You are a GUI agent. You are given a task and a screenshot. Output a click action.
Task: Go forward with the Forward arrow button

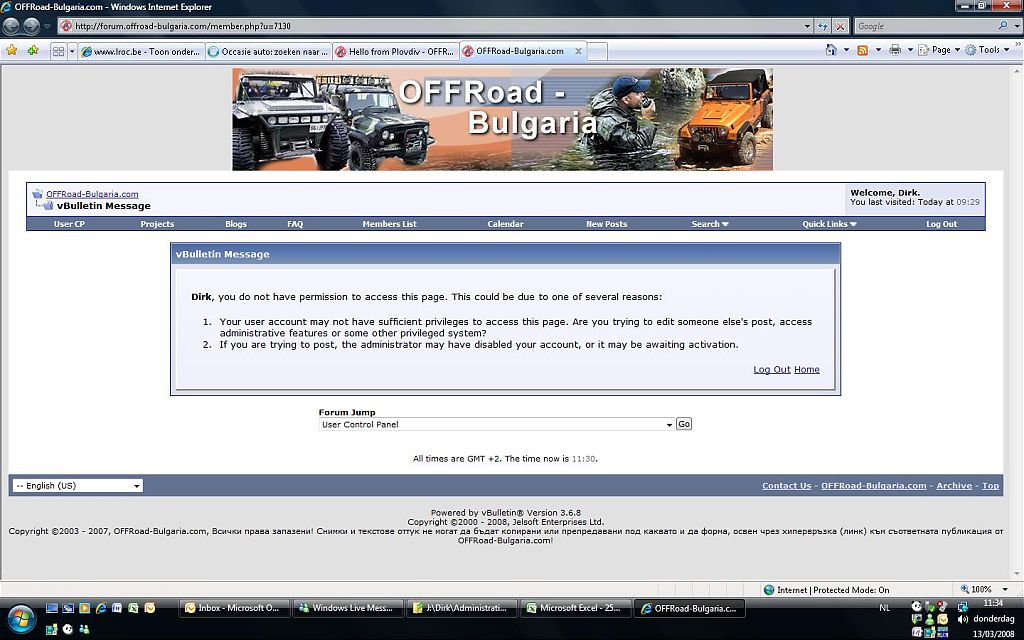[31, 26]
